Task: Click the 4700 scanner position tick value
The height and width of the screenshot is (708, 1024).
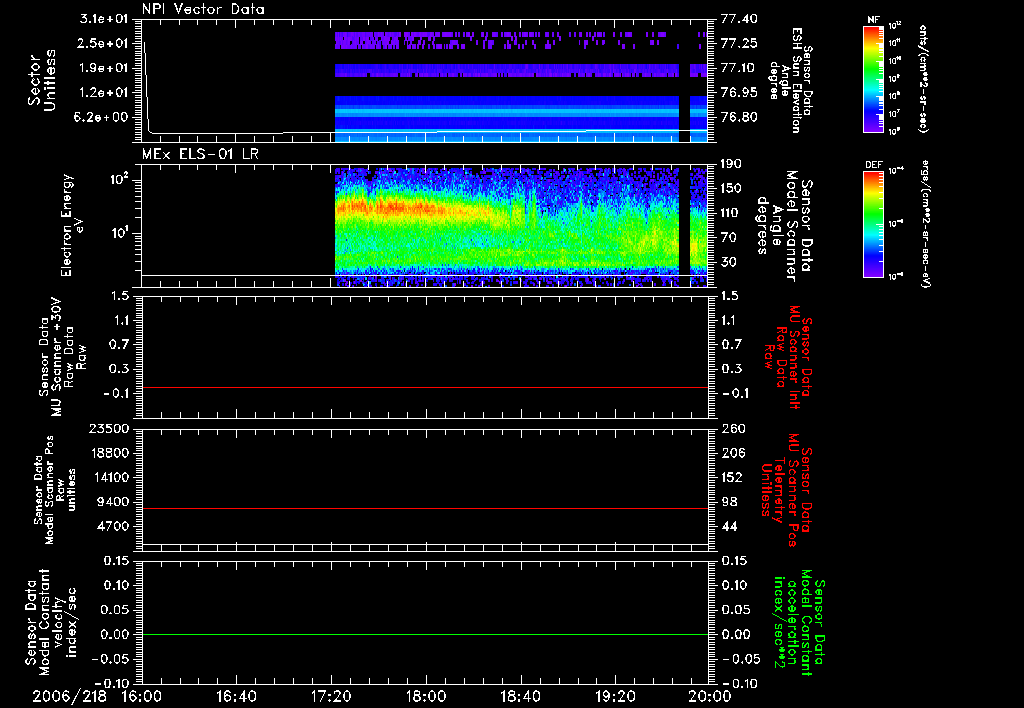Action: coord(114,526)
